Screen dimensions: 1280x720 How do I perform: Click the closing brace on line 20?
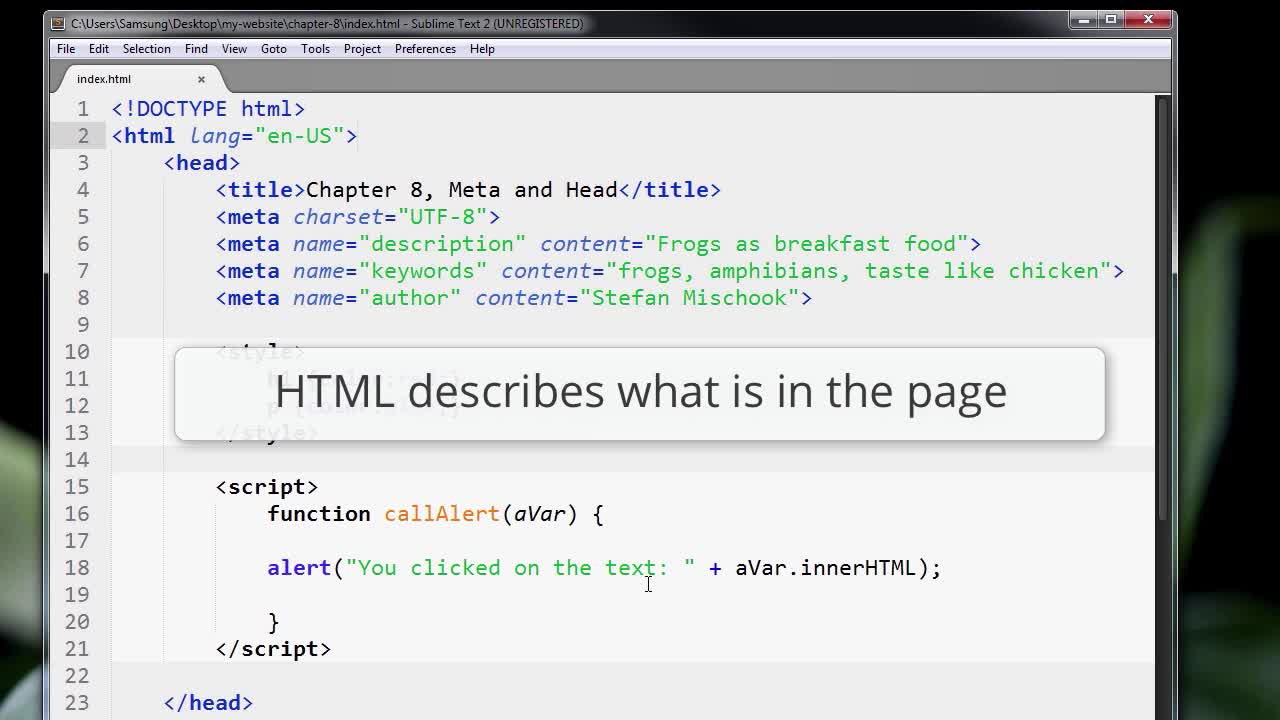click(273, 622)
